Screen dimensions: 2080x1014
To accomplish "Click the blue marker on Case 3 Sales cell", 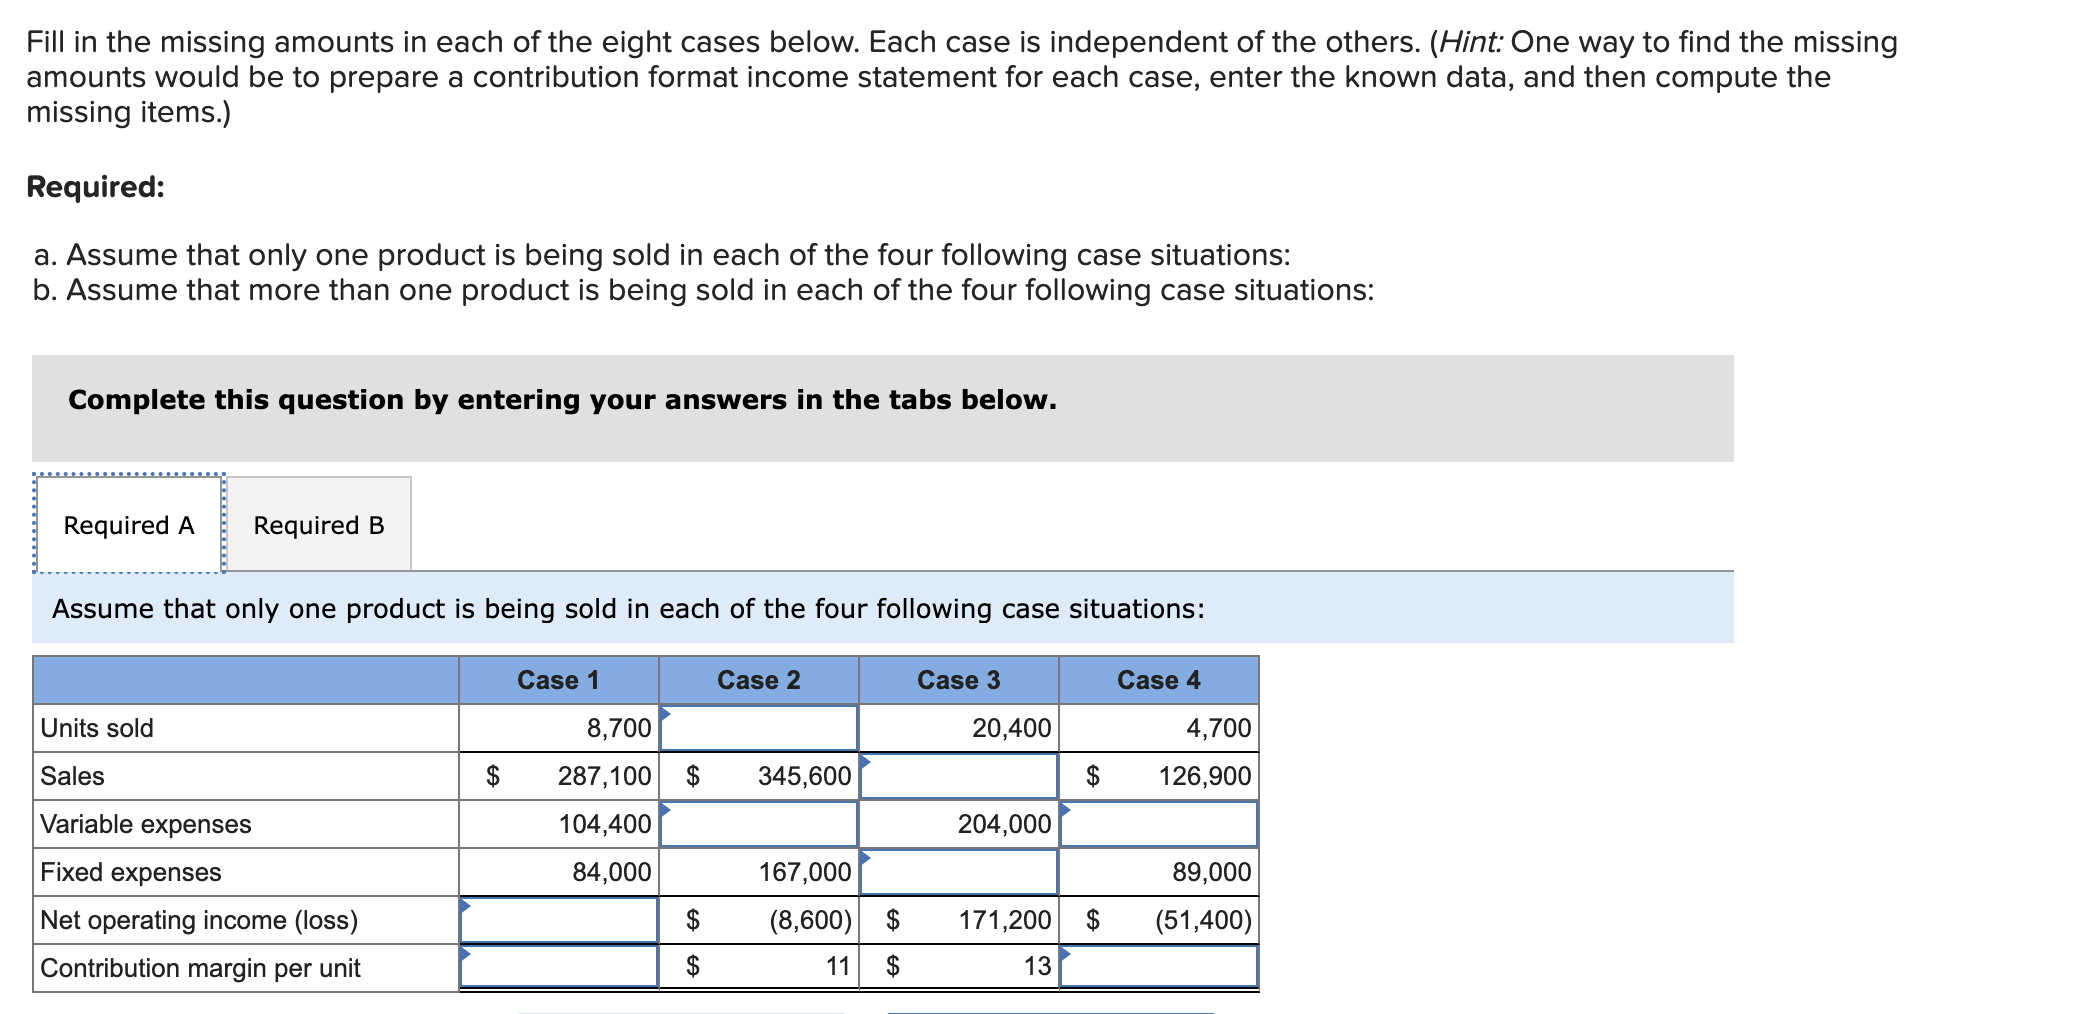I will pos(864,762).
